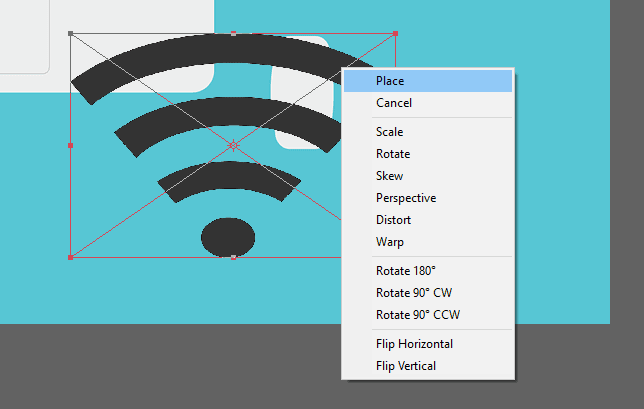Image resolution: width=644 pixels, height=409 pixels.
Task: Choose Flip Vertical
Action: pyautogui.click(x=428, y=366)
